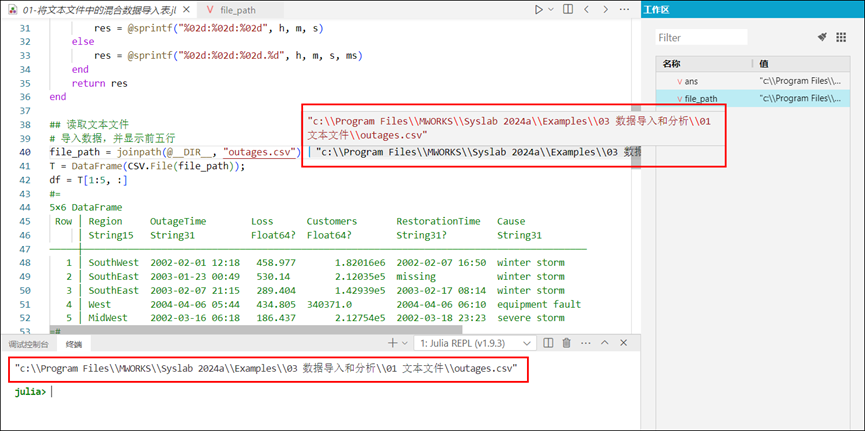865x431 pixels.
Task: Run the Julia file with play icon
Action: [539, 9]
